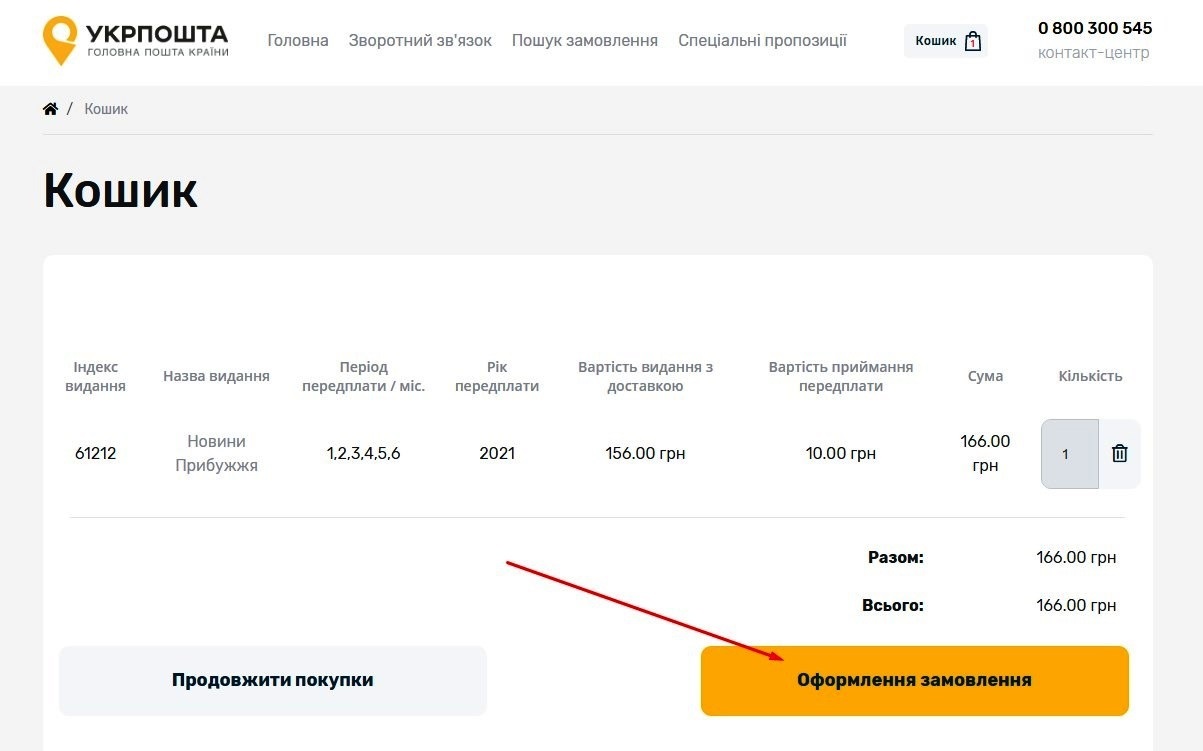Click the quantity input field
Viewport: 1203px width, 751px height.
pyautogui.click(x=1069, y=454)
